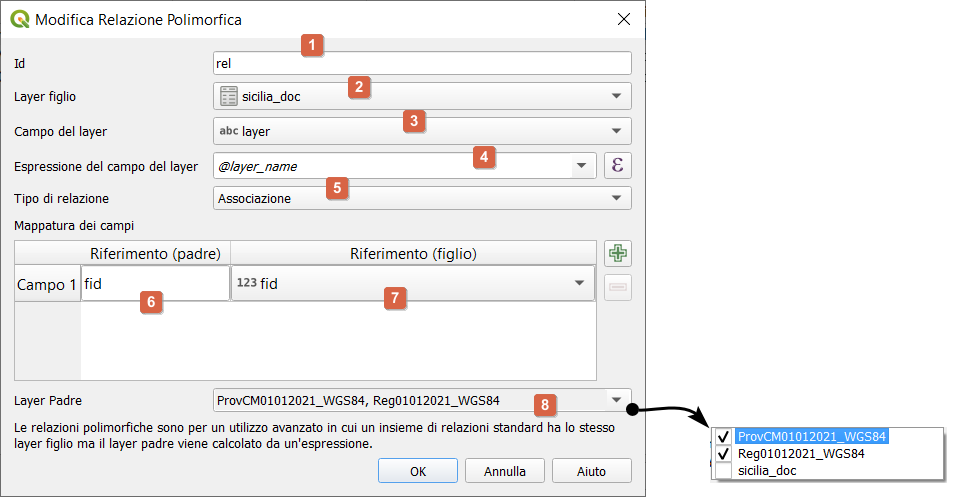The image size is (971, 497).
Task: Open the Layer figlio dropdown
Action: pyautogui.click(x=616, y=97)
